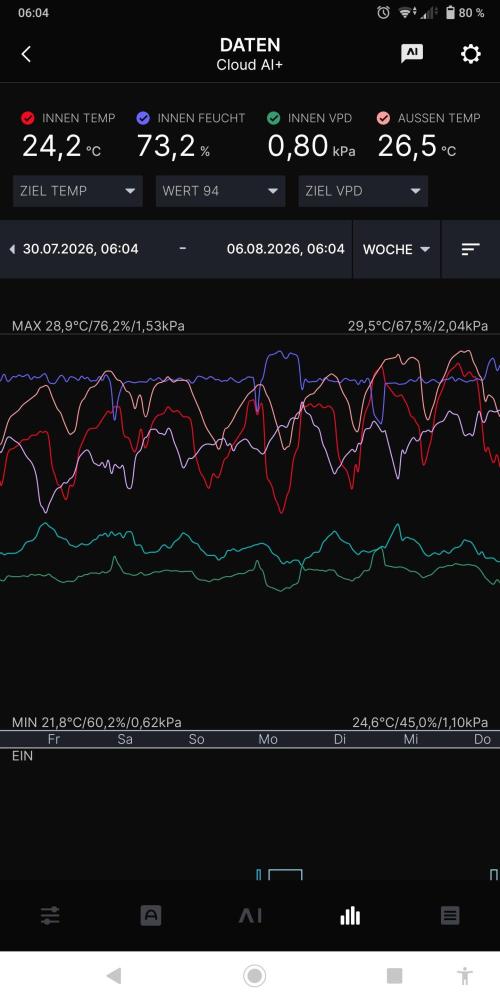
Task: Open the AI tab in bottom bar
Action: click(x=250, y=916)
